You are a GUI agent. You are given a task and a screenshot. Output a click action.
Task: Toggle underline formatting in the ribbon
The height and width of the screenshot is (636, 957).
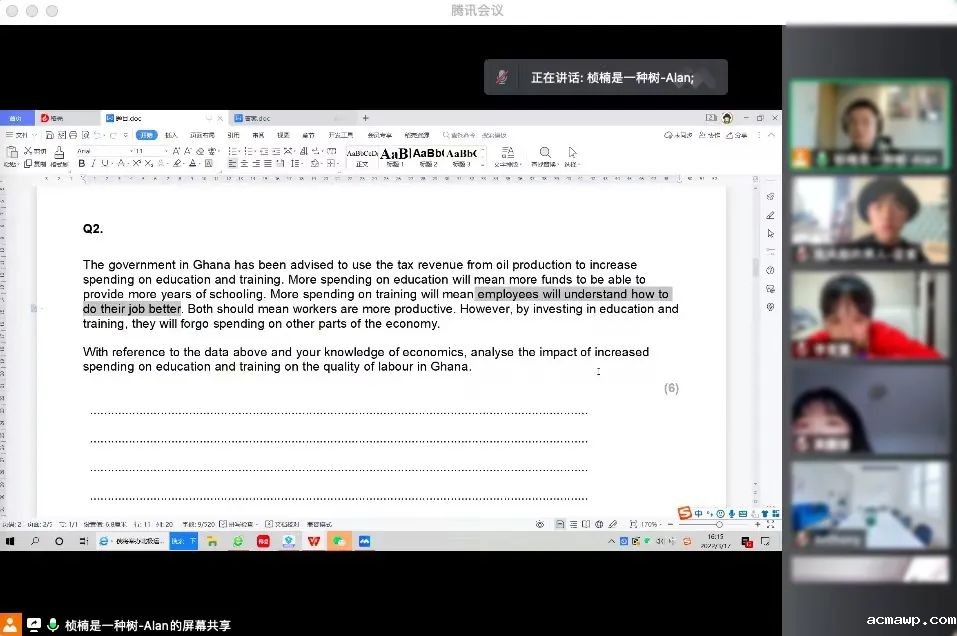tap(105, 164)
